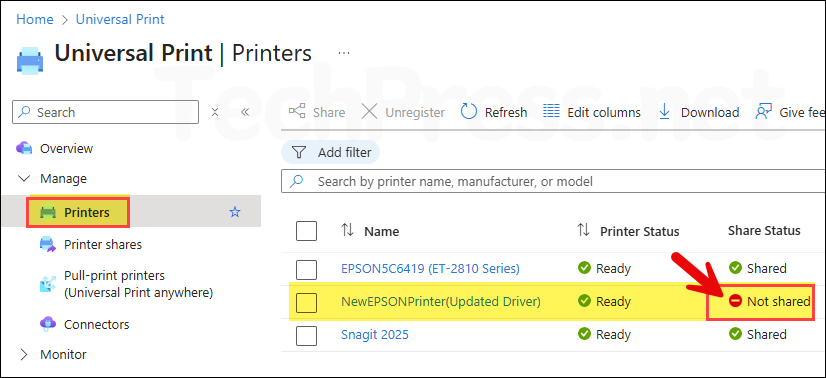Image resolution: width=826 pixels, height=378 pixels.
Task: Click the Printer Status column header
Action: (640, 231)
